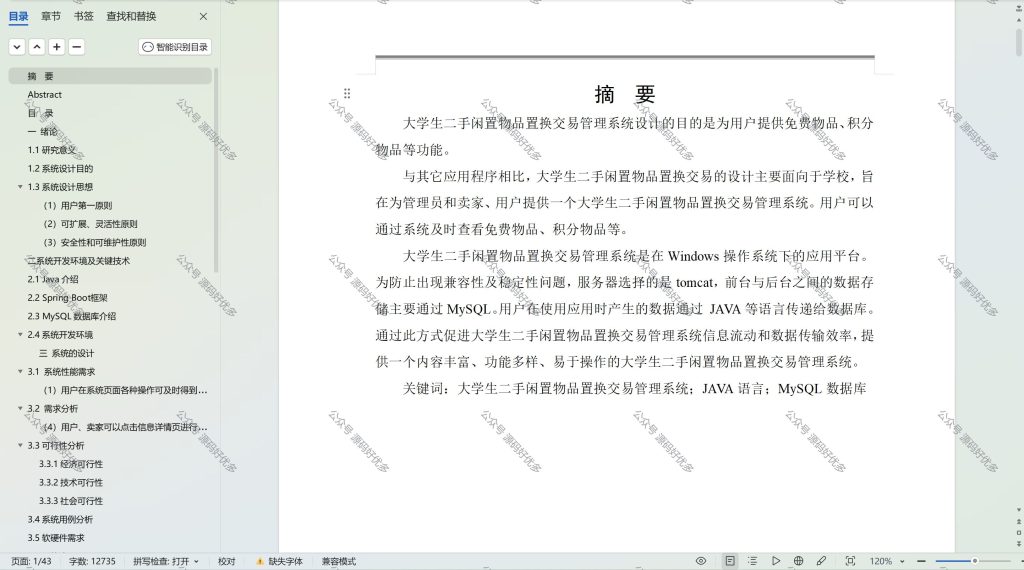Go to 1.1 研究意义 heading
Viewport: 1024px width, 570px height.
tap(52, 150)
